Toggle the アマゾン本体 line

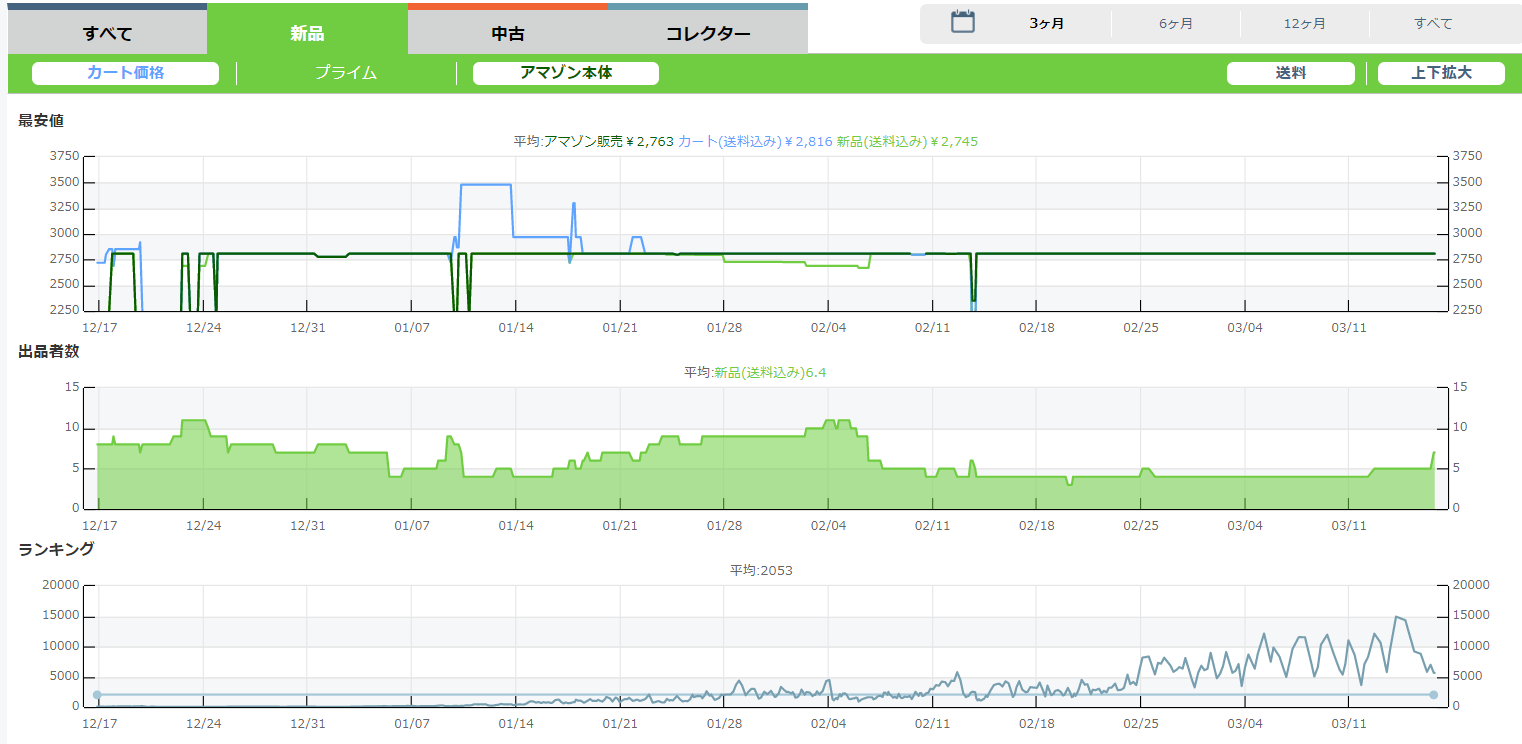(x=565, y=73)
